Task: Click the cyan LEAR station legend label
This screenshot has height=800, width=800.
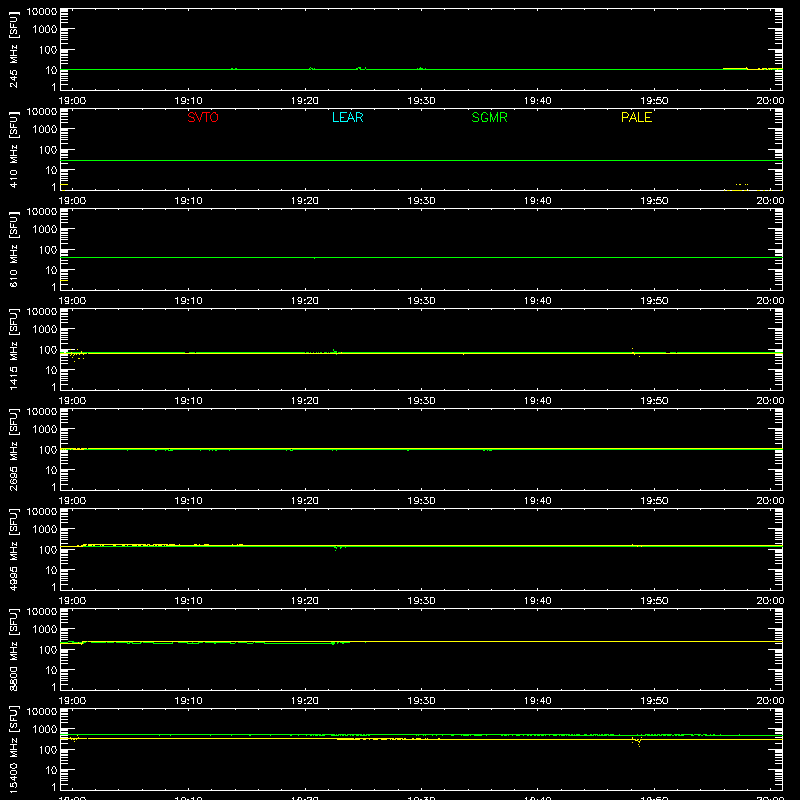Action: point(347,117)
